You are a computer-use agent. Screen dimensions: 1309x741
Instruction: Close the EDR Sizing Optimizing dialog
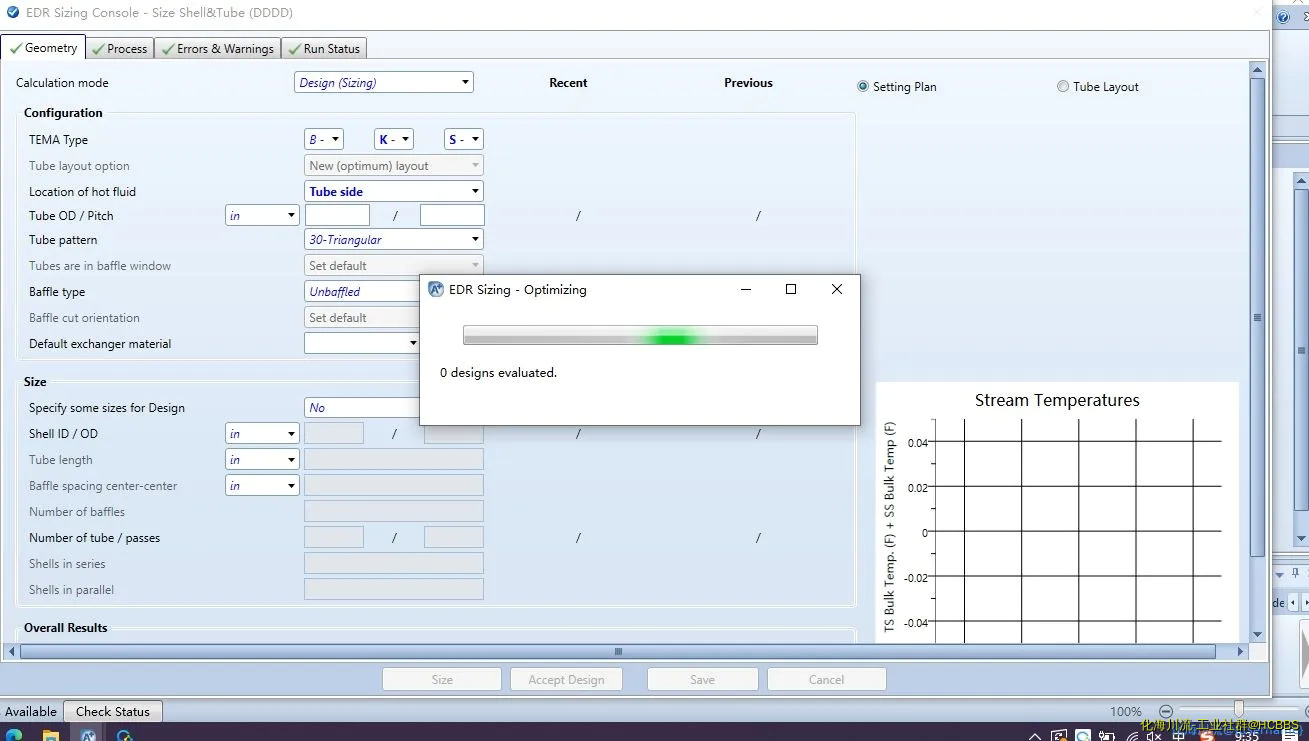[837, 289]
